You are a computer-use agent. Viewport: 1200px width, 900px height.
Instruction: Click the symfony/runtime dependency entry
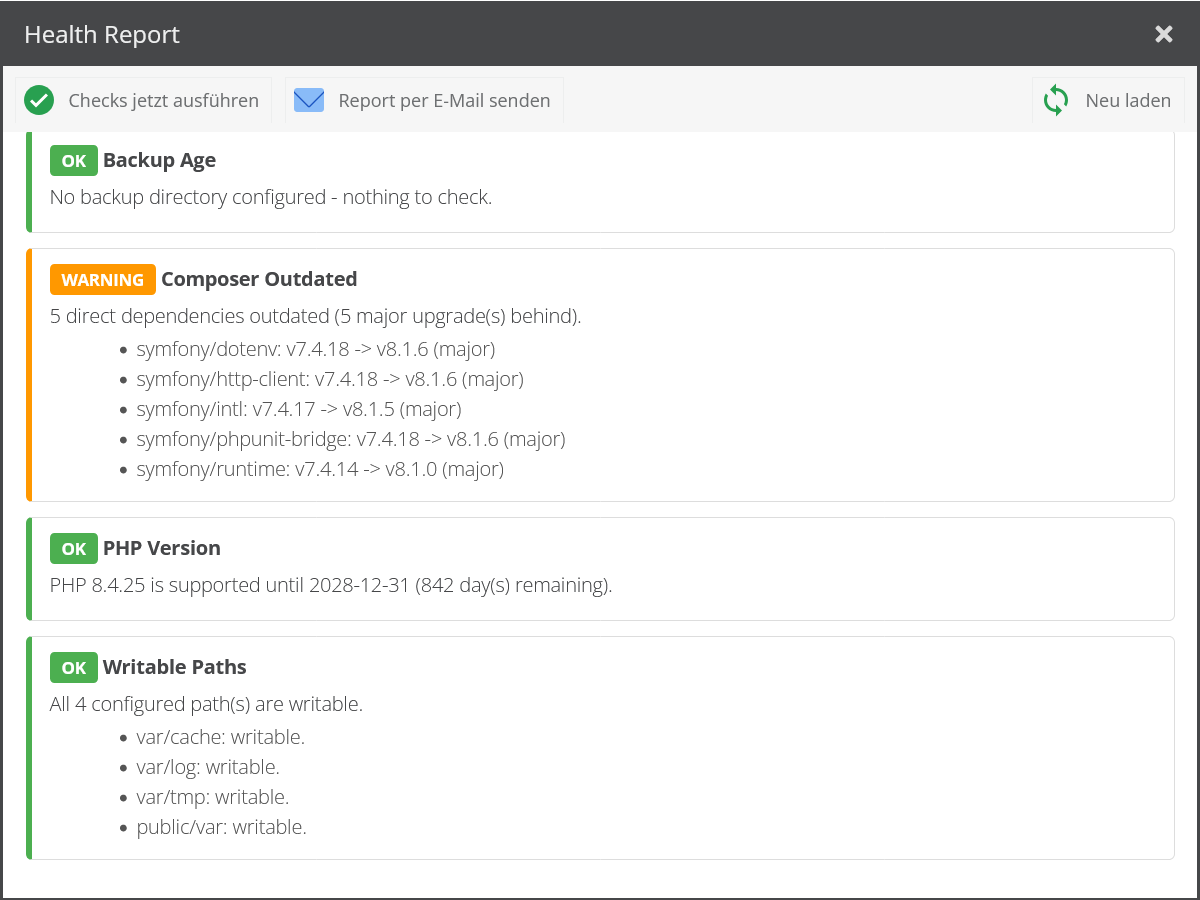pyautogui.click(x=320, y=469)
